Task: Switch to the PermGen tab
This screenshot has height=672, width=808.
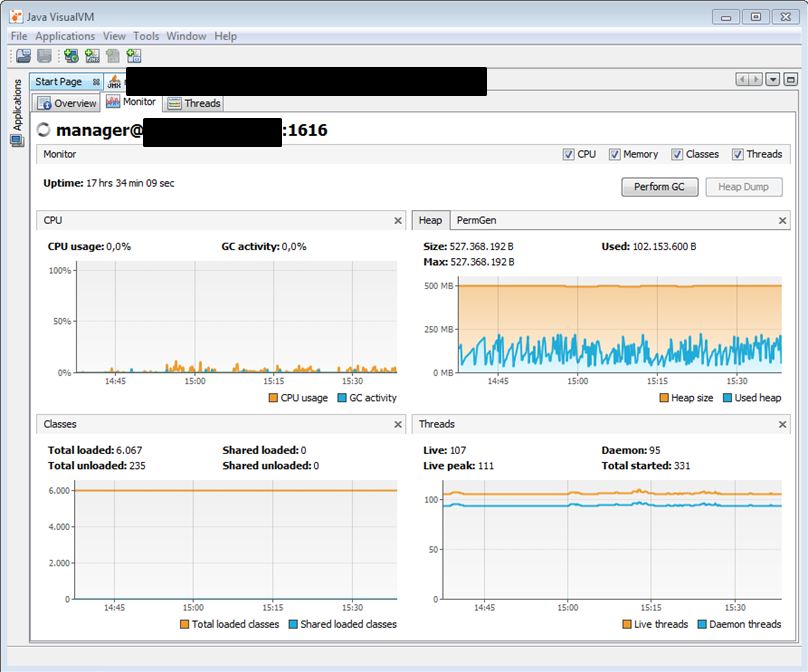Action: point(476,221)
